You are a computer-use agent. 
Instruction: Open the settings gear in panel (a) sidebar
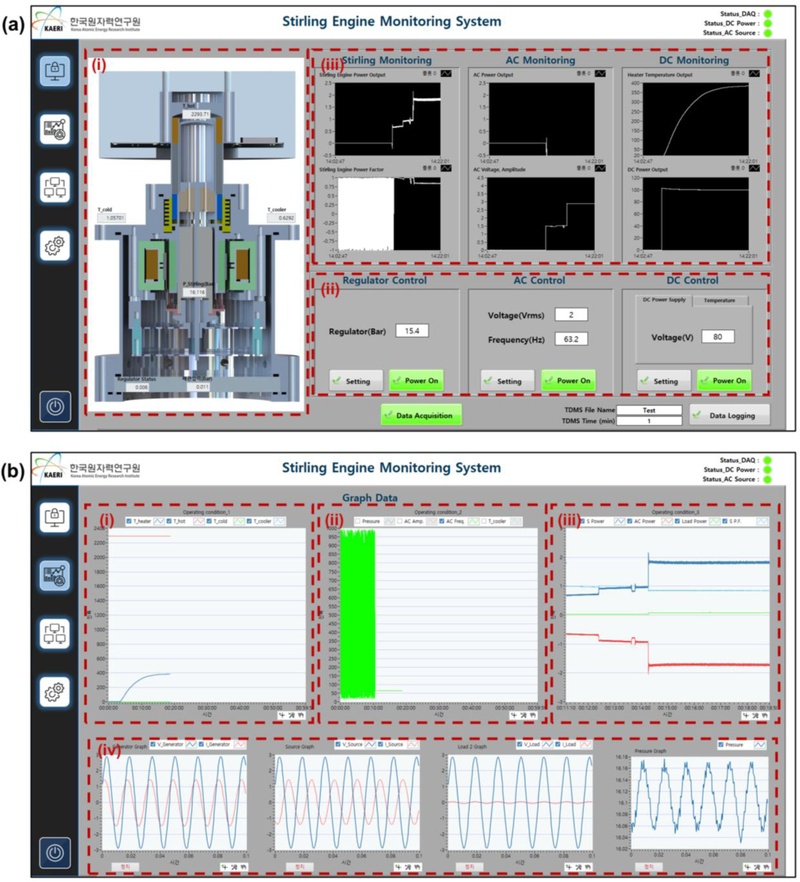click(55, 245)
